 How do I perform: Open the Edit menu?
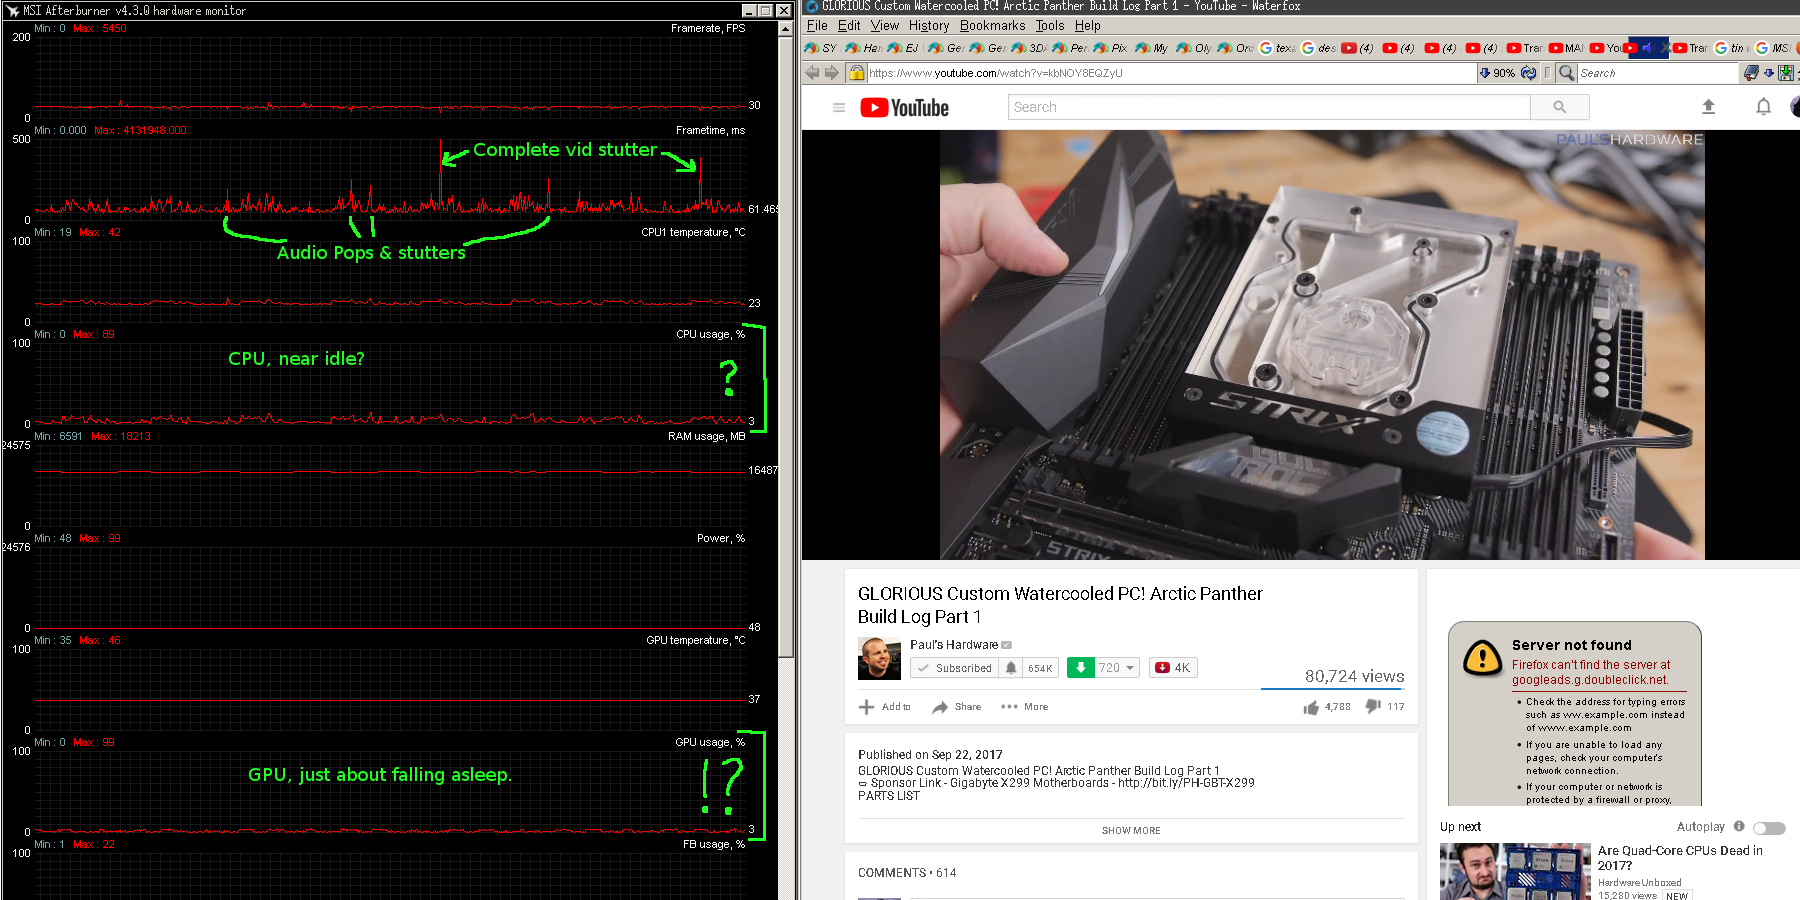(x=849, y=26)
